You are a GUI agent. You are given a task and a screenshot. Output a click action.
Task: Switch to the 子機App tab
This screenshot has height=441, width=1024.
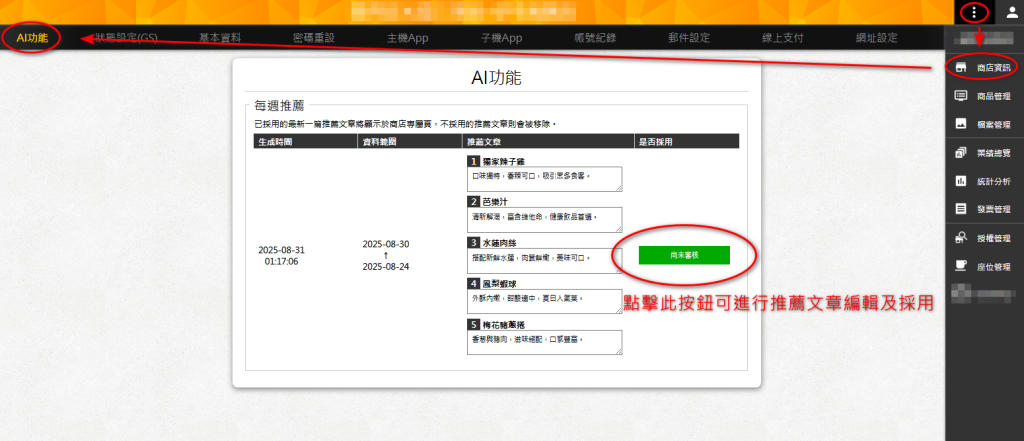click(501, 38)
